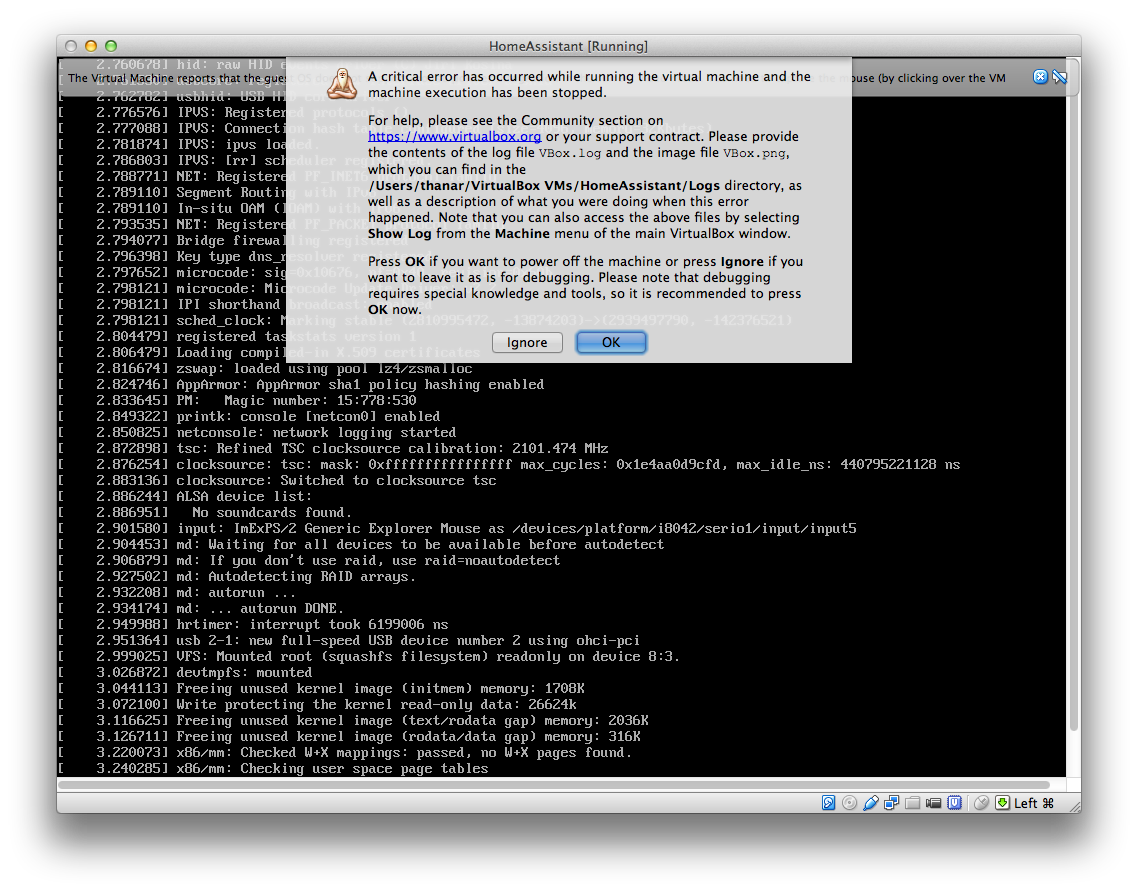Image resolution: width=1138 pixels, height=892 pixels.
Task: Click Ignore to keep VM for debugging
Action: [x=527, y=343]
